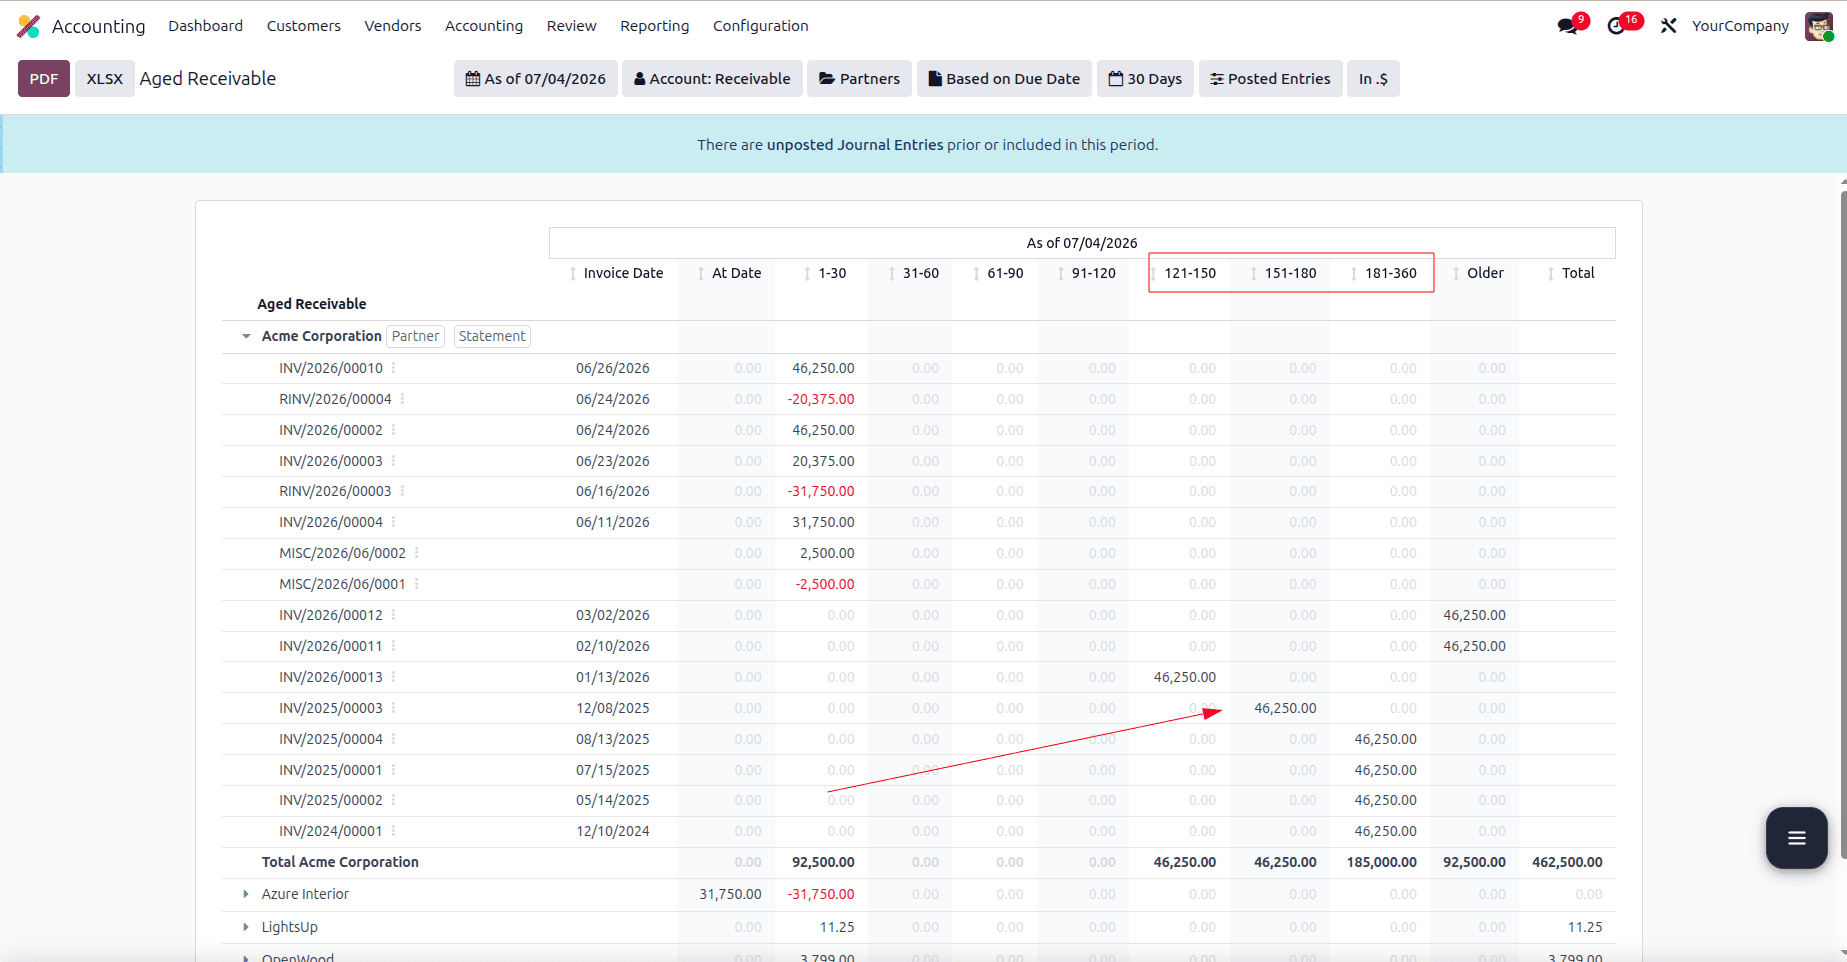Open the chat messages icon with 9 badge
The height and width of the screenshot is (962, 1847).
tap(1568, 26)
